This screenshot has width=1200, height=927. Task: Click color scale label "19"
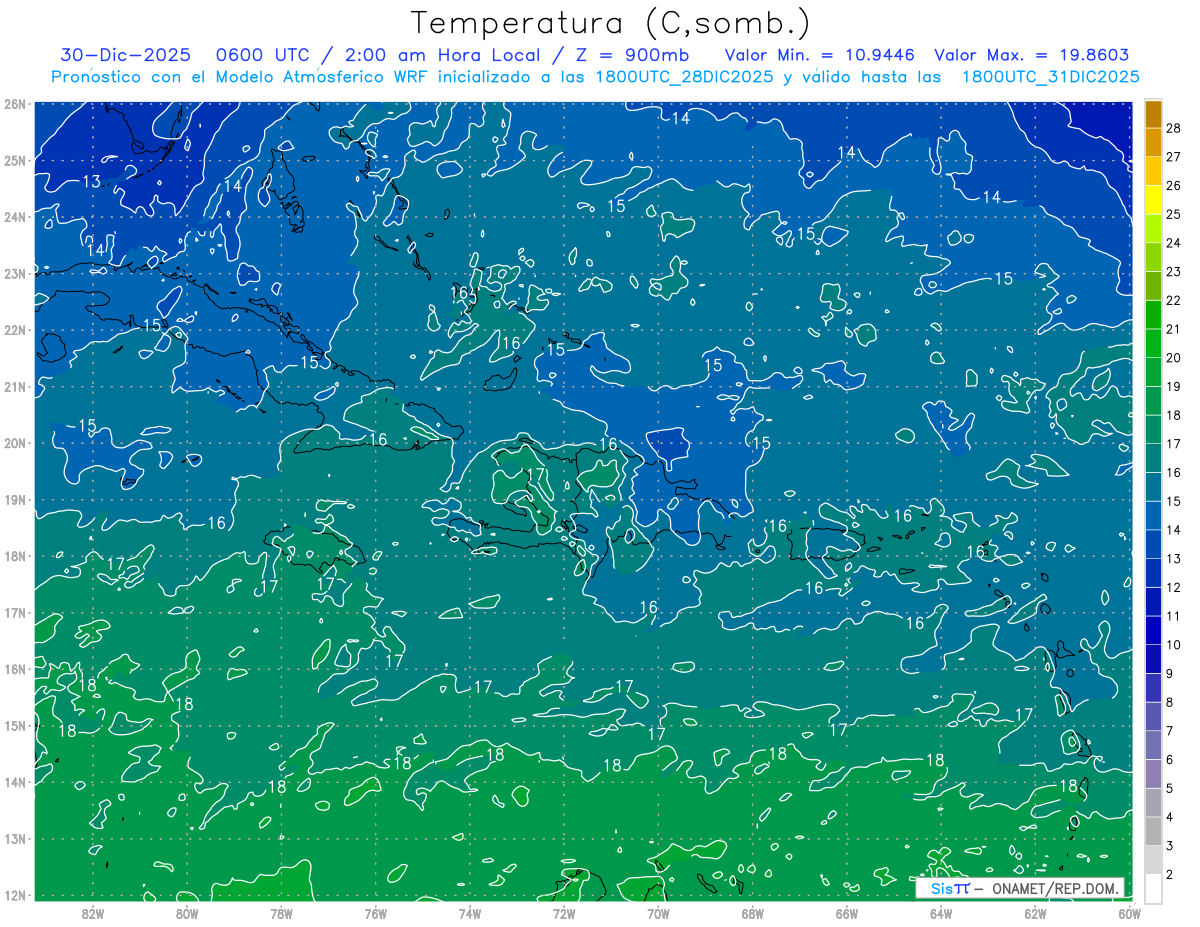pyautogui.click(x=1173, y=386)
